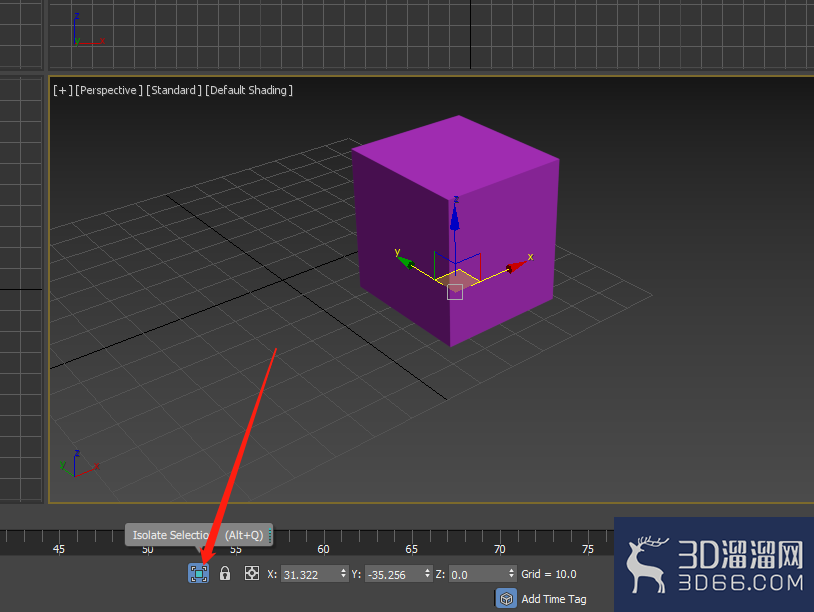Viewport: 814px width, 612px height.
Task: Click the green Y axis gizmo arrow
Action: [x=405, y=262]
